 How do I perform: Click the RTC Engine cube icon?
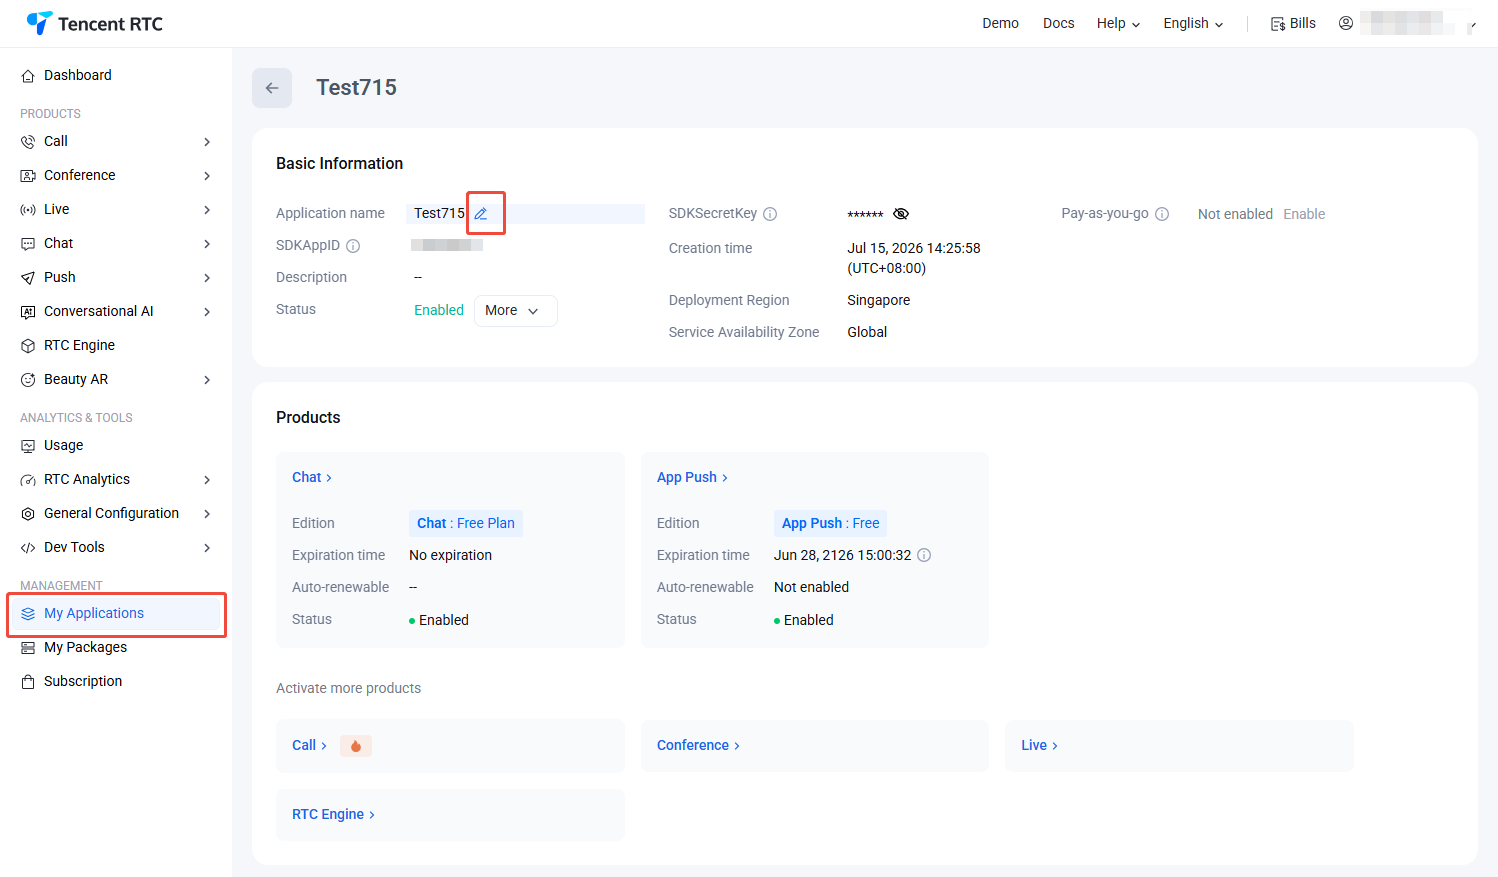[28, 346]
